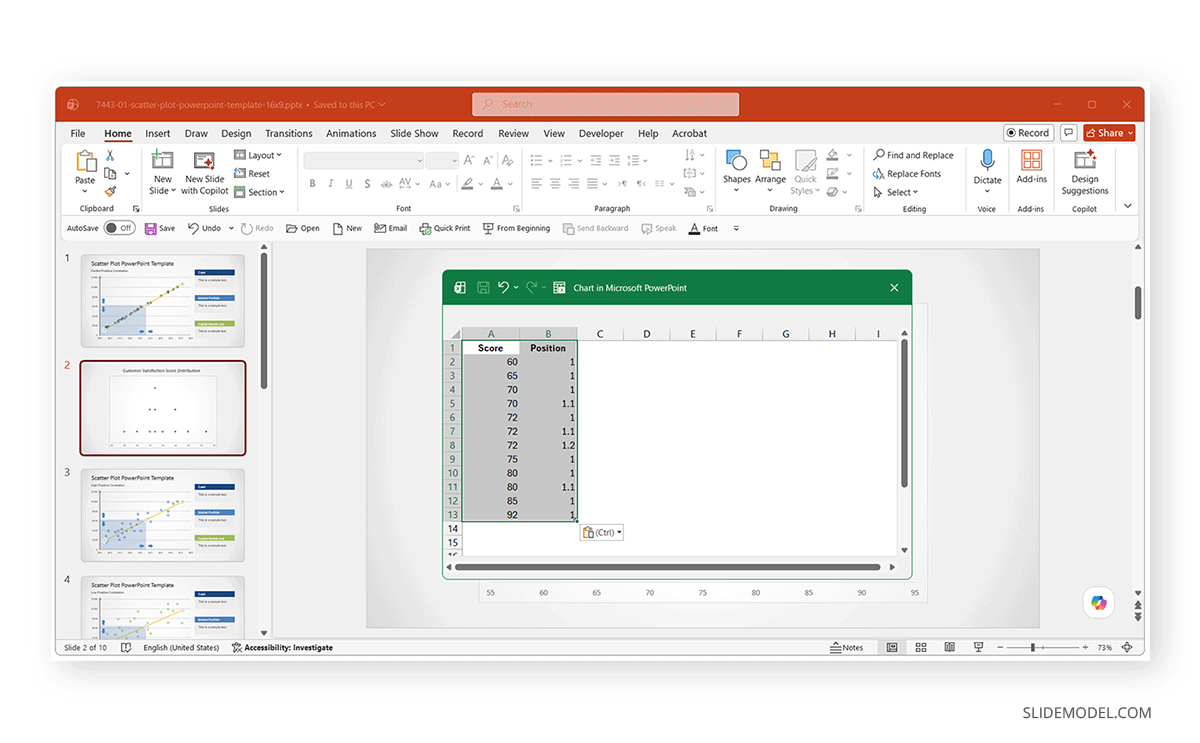Image resolution: width=1200 pixels, height=743 pixels.
Task: Click Replace Fonts
Action: (906, 174)
